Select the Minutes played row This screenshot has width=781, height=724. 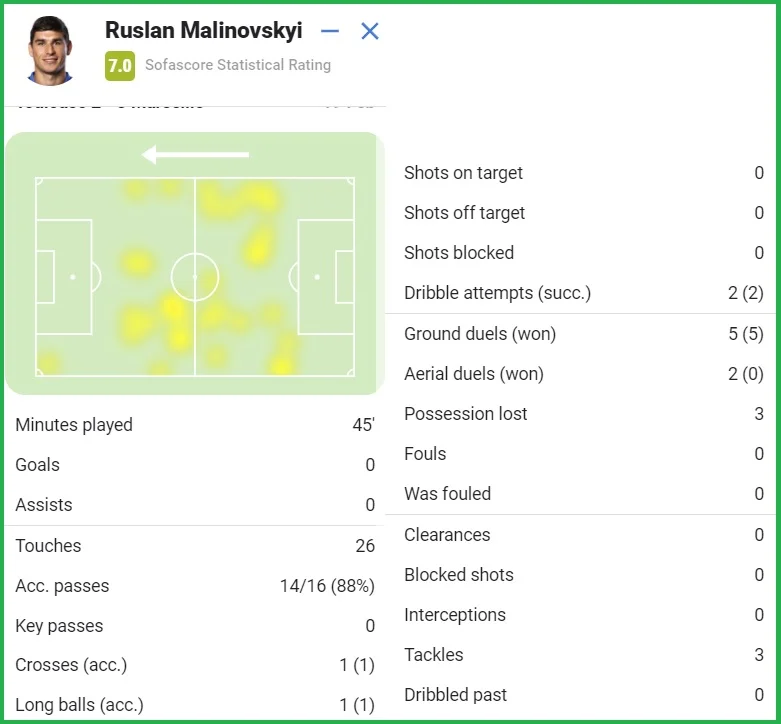(195, 425)
